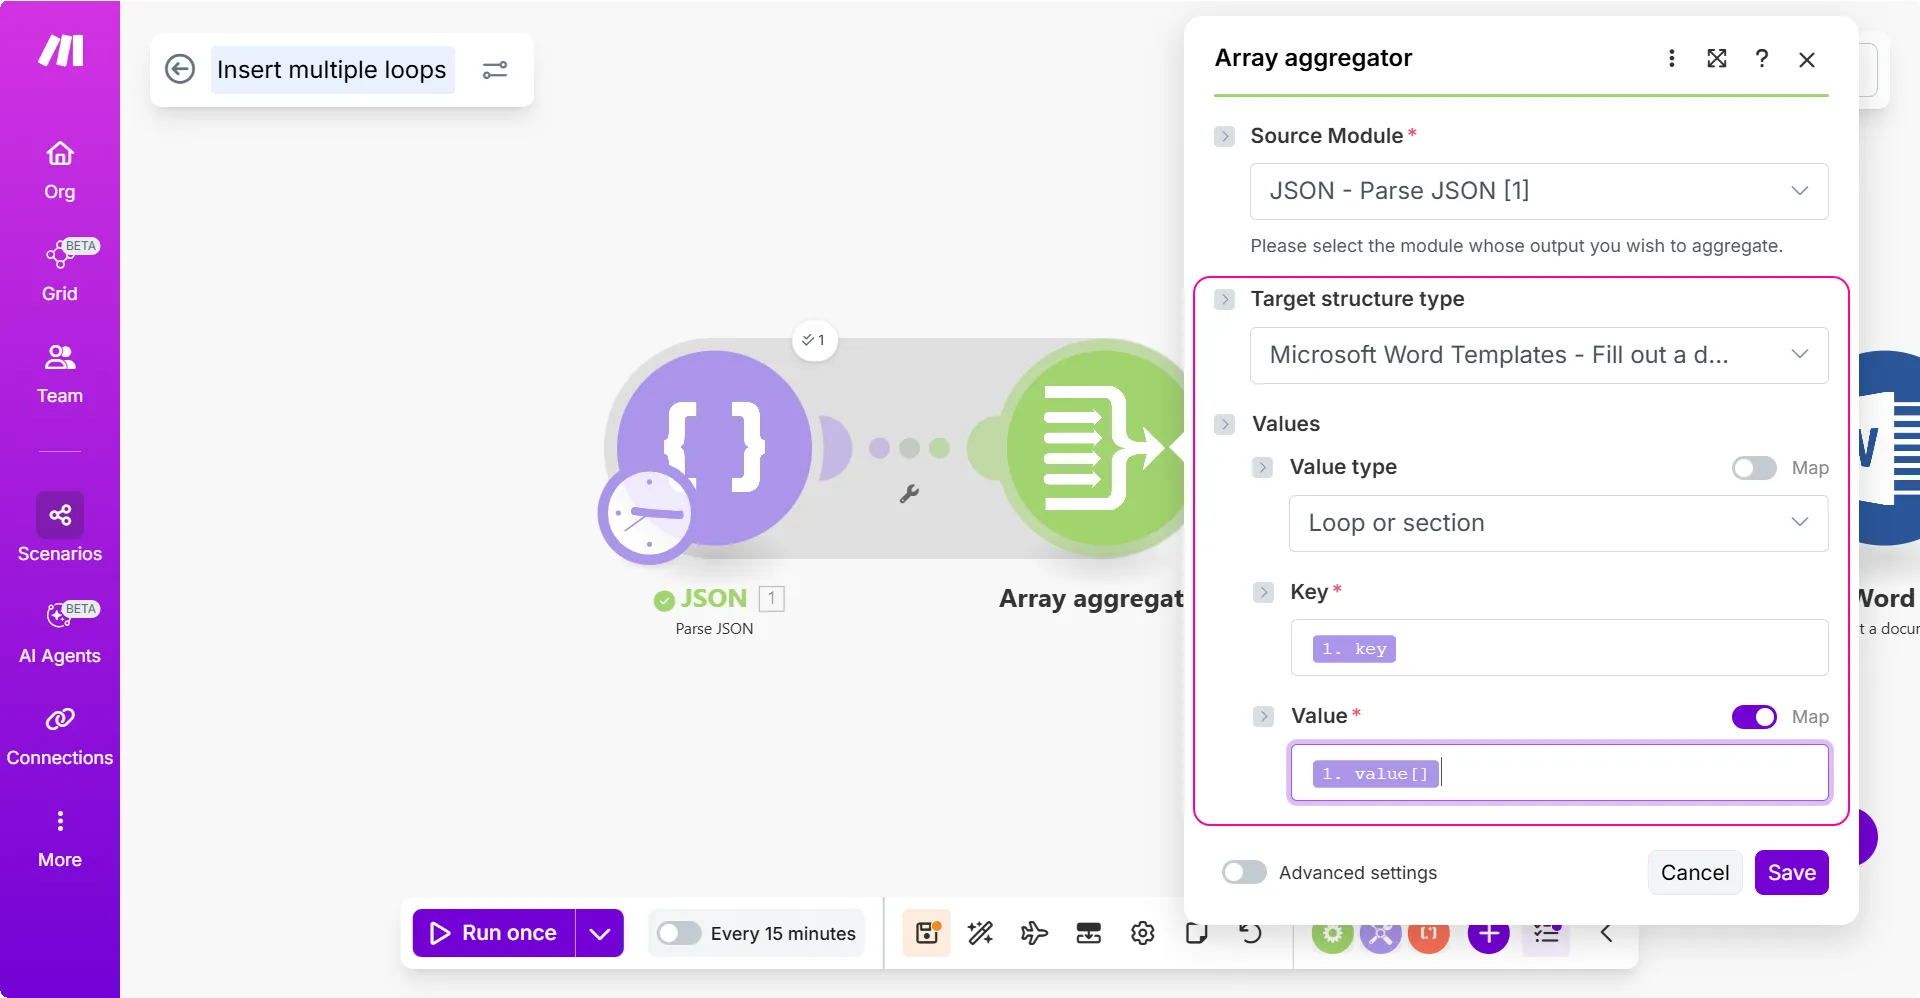Toggle Map switch for Value type

click(x=1754, y=468)
